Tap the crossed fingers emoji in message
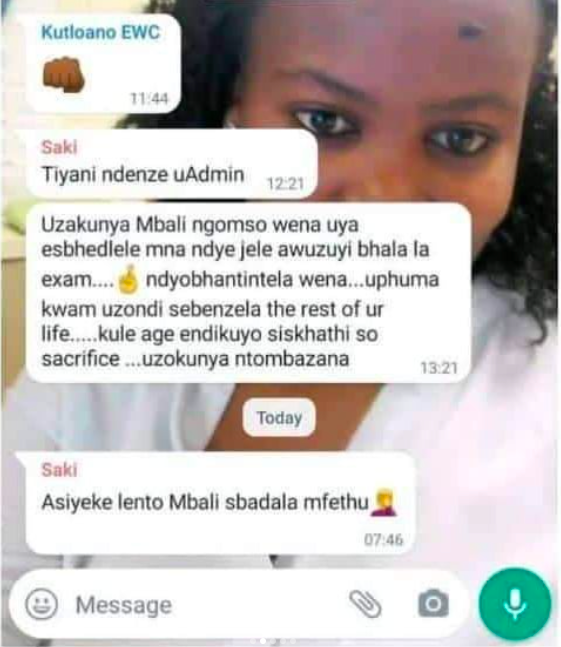561x647 pixels. 128,279
